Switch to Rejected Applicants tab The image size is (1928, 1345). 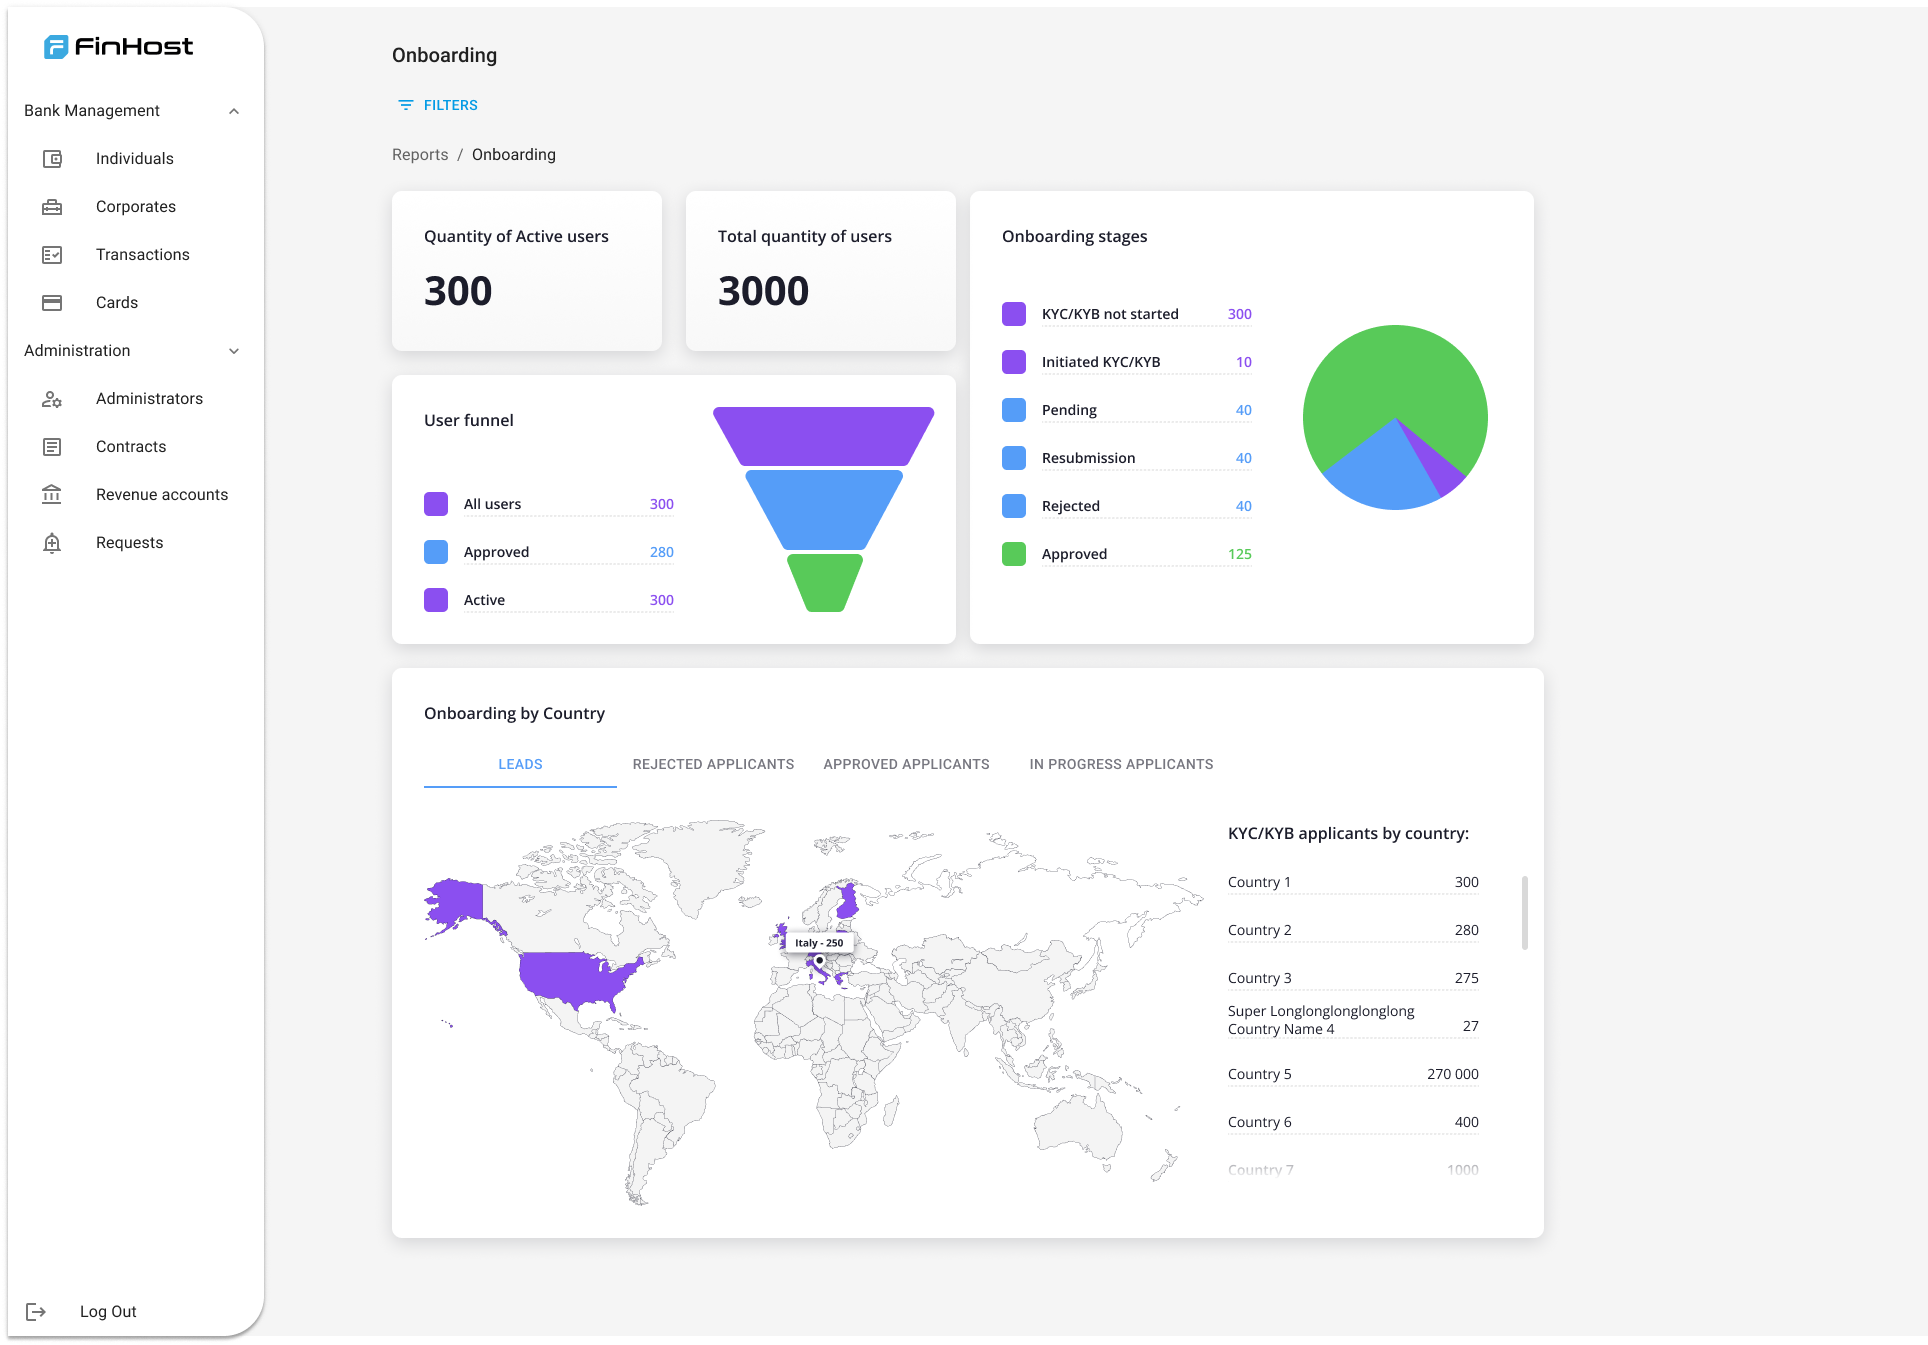(x=713, y=764)
